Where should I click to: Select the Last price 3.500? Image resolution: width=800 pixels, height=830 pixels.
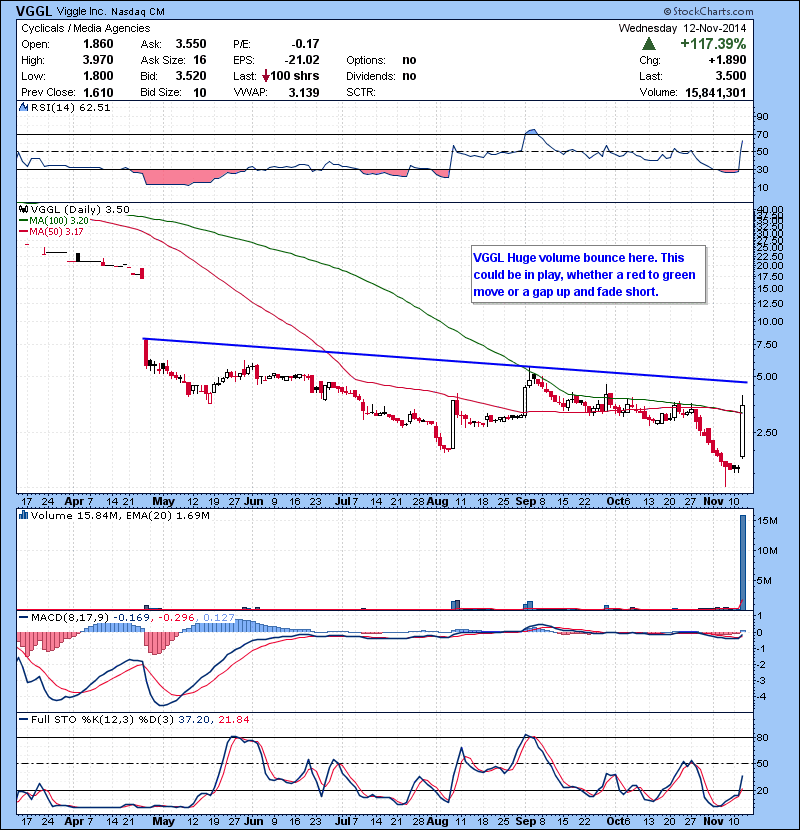pyautogui.click(x=731, y=76)
